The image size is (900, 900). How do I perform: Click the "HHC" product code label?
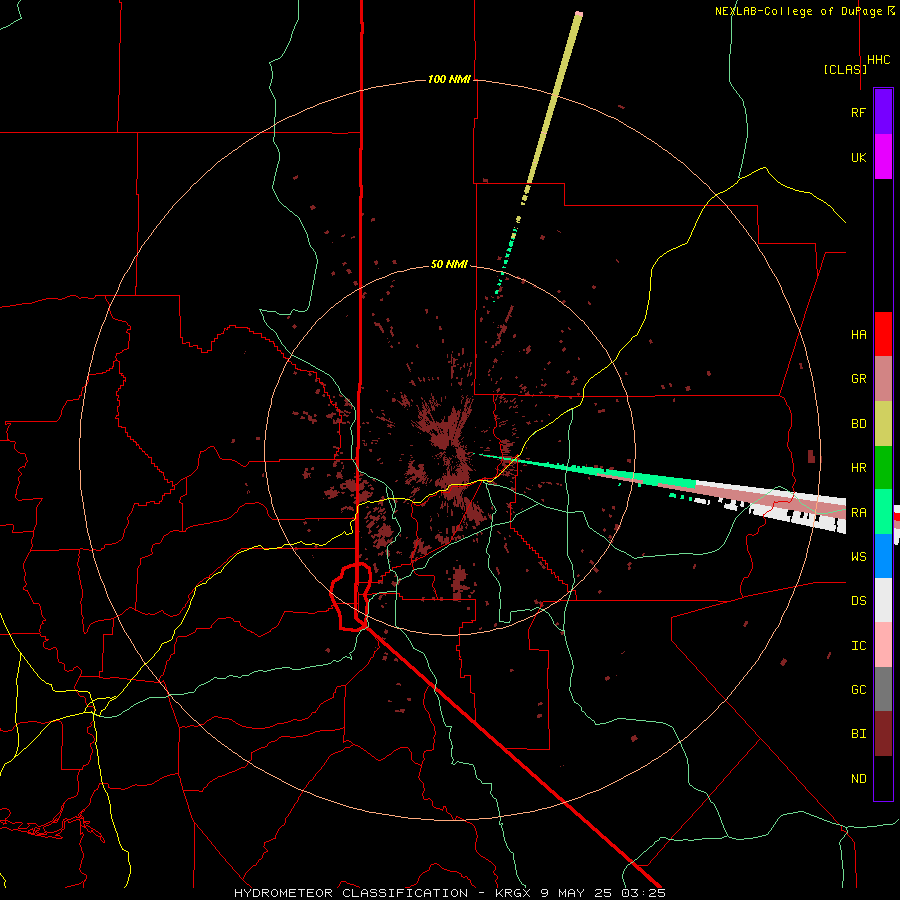[878, 59]
